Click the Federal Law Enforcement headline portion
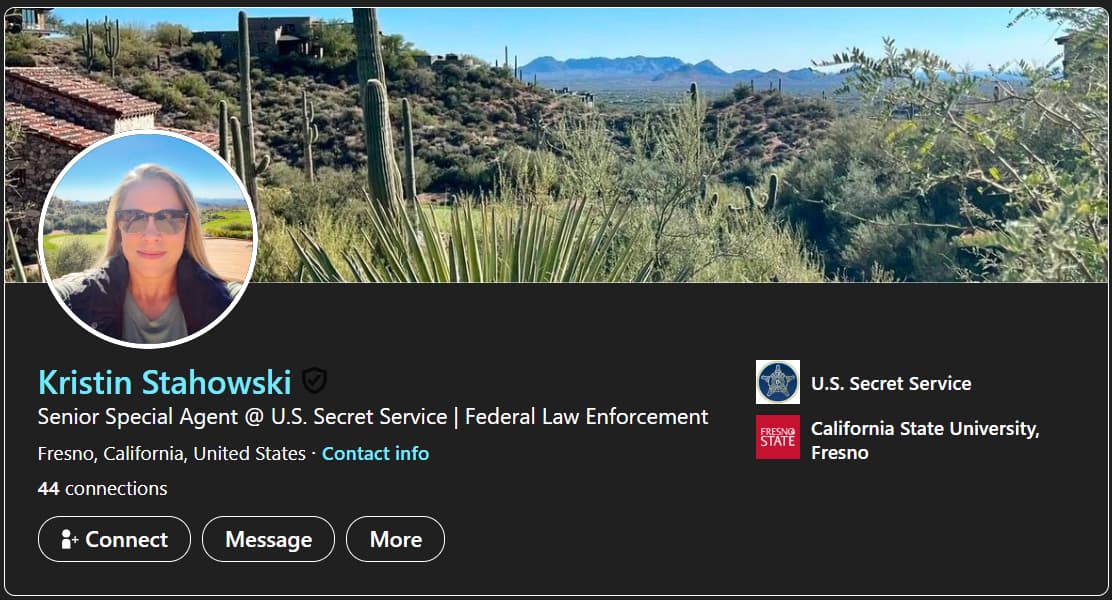 pyautogui.click(x=586, y=416)
